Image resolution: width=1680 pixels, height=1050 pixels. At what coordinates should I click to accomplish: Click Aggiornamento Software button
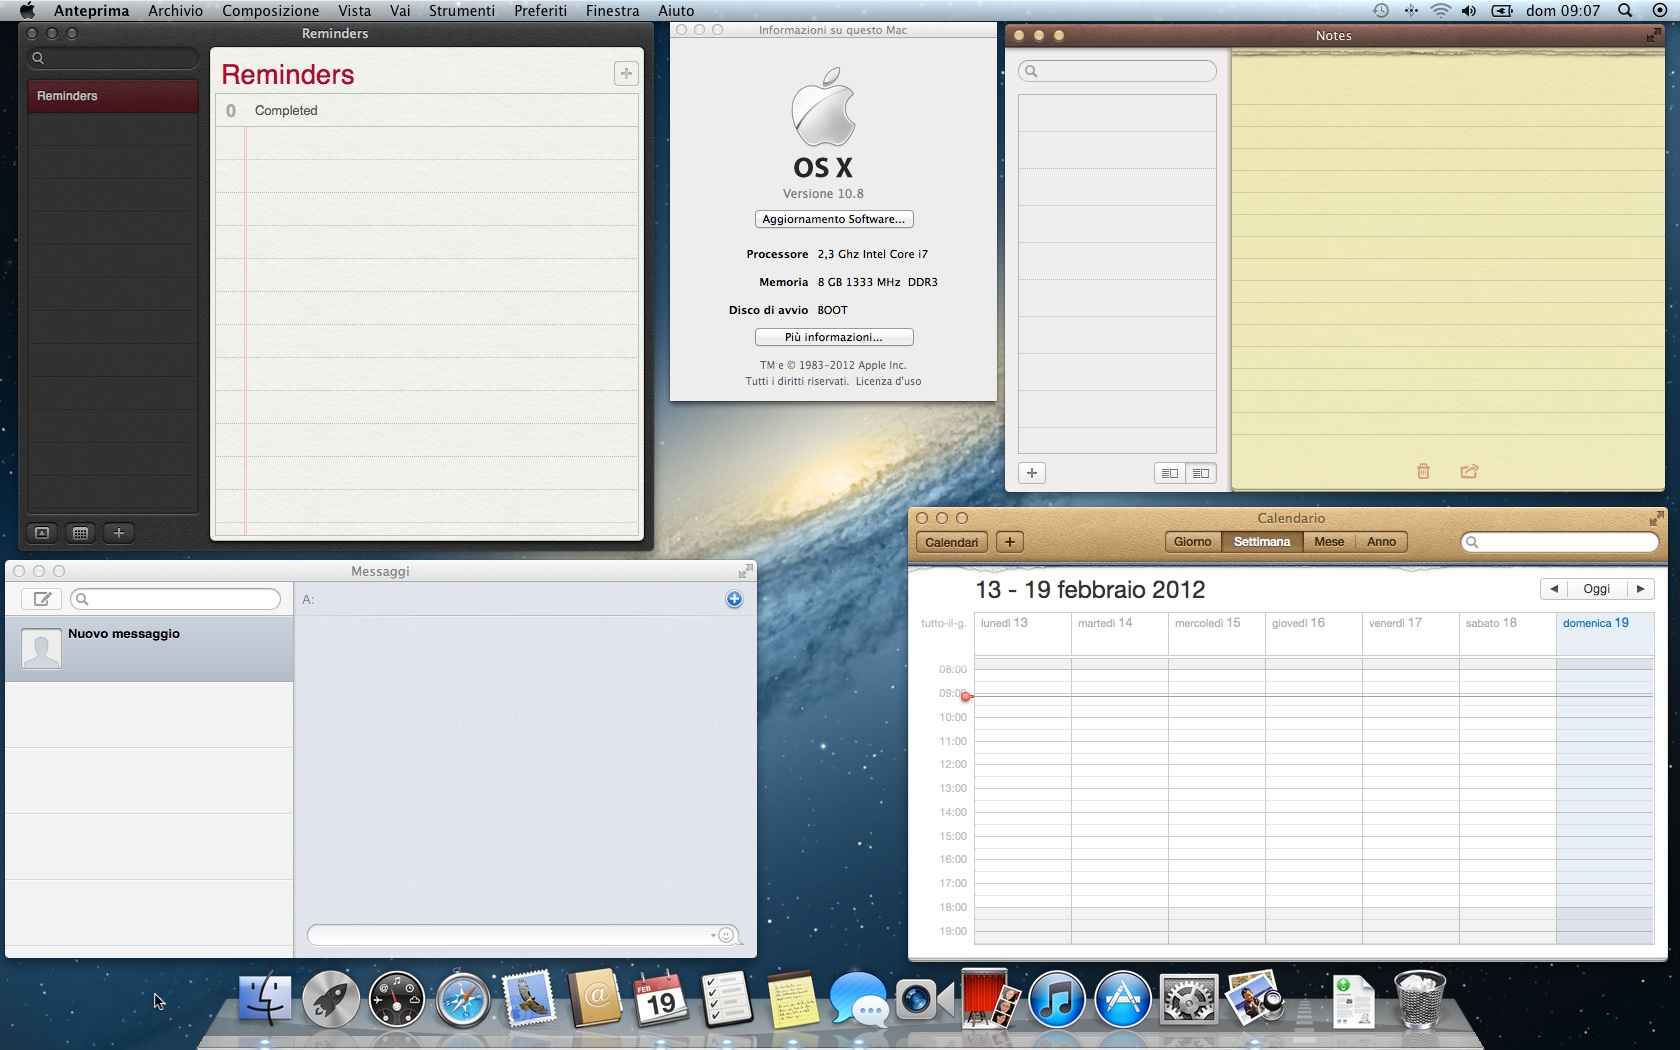[833, 219]
